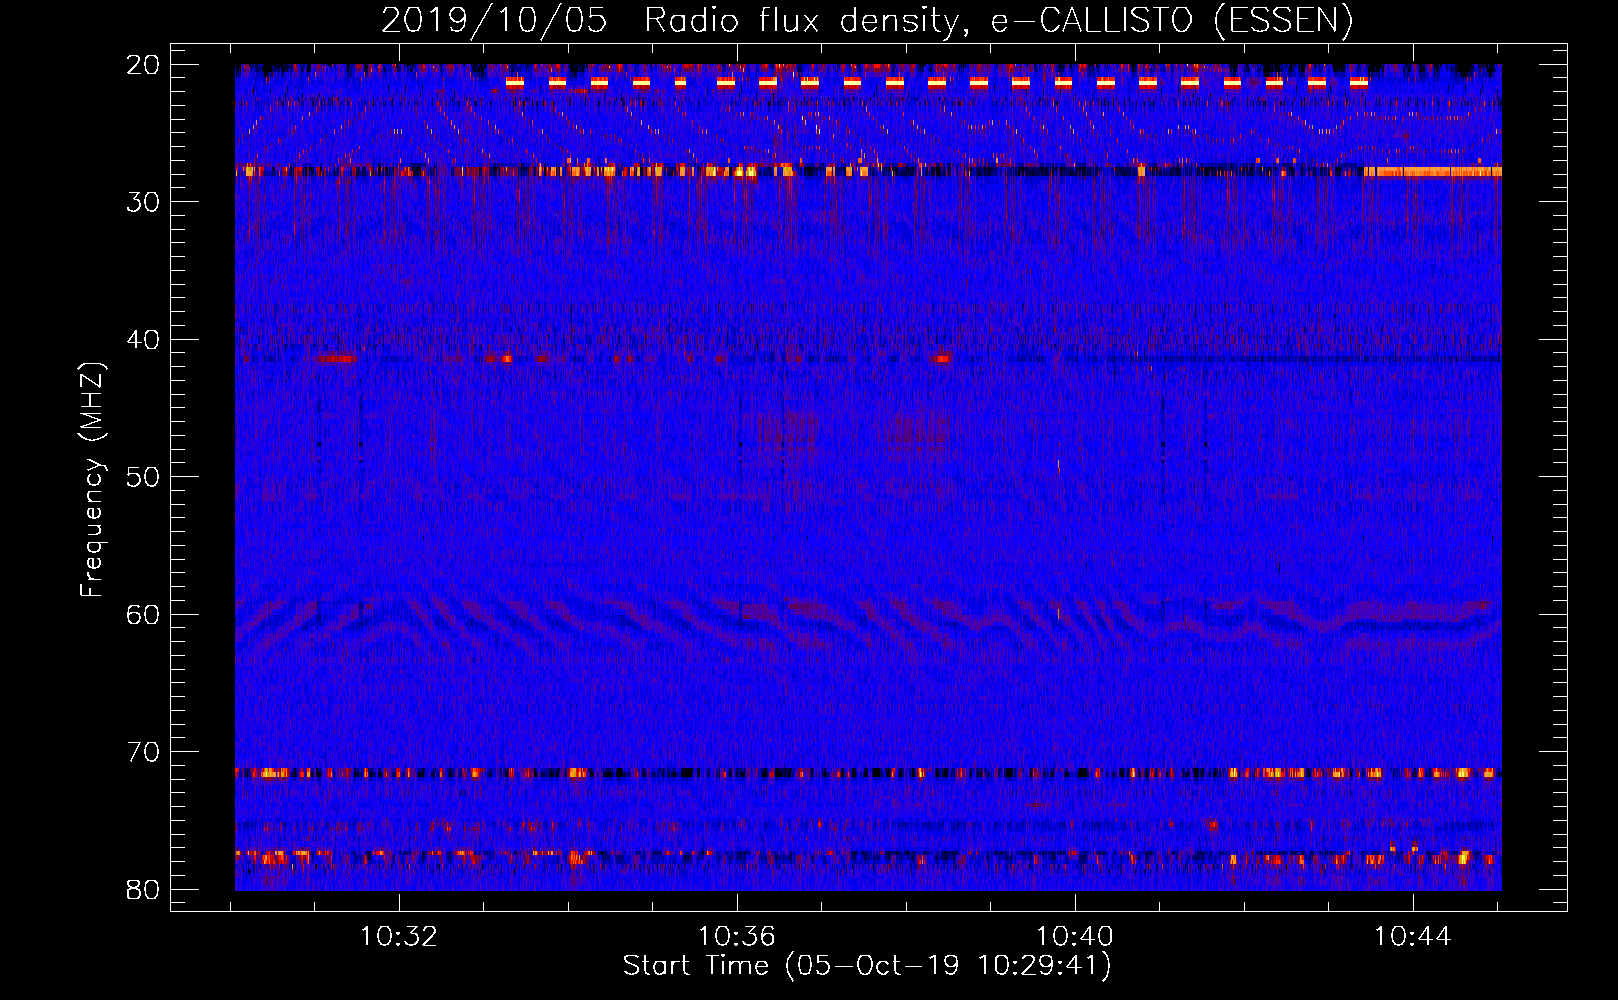Image resolution: width=1618 pixels, height=1000 pixels.
Task: Click the 20 frequency tick label
Action: point(144,65)
